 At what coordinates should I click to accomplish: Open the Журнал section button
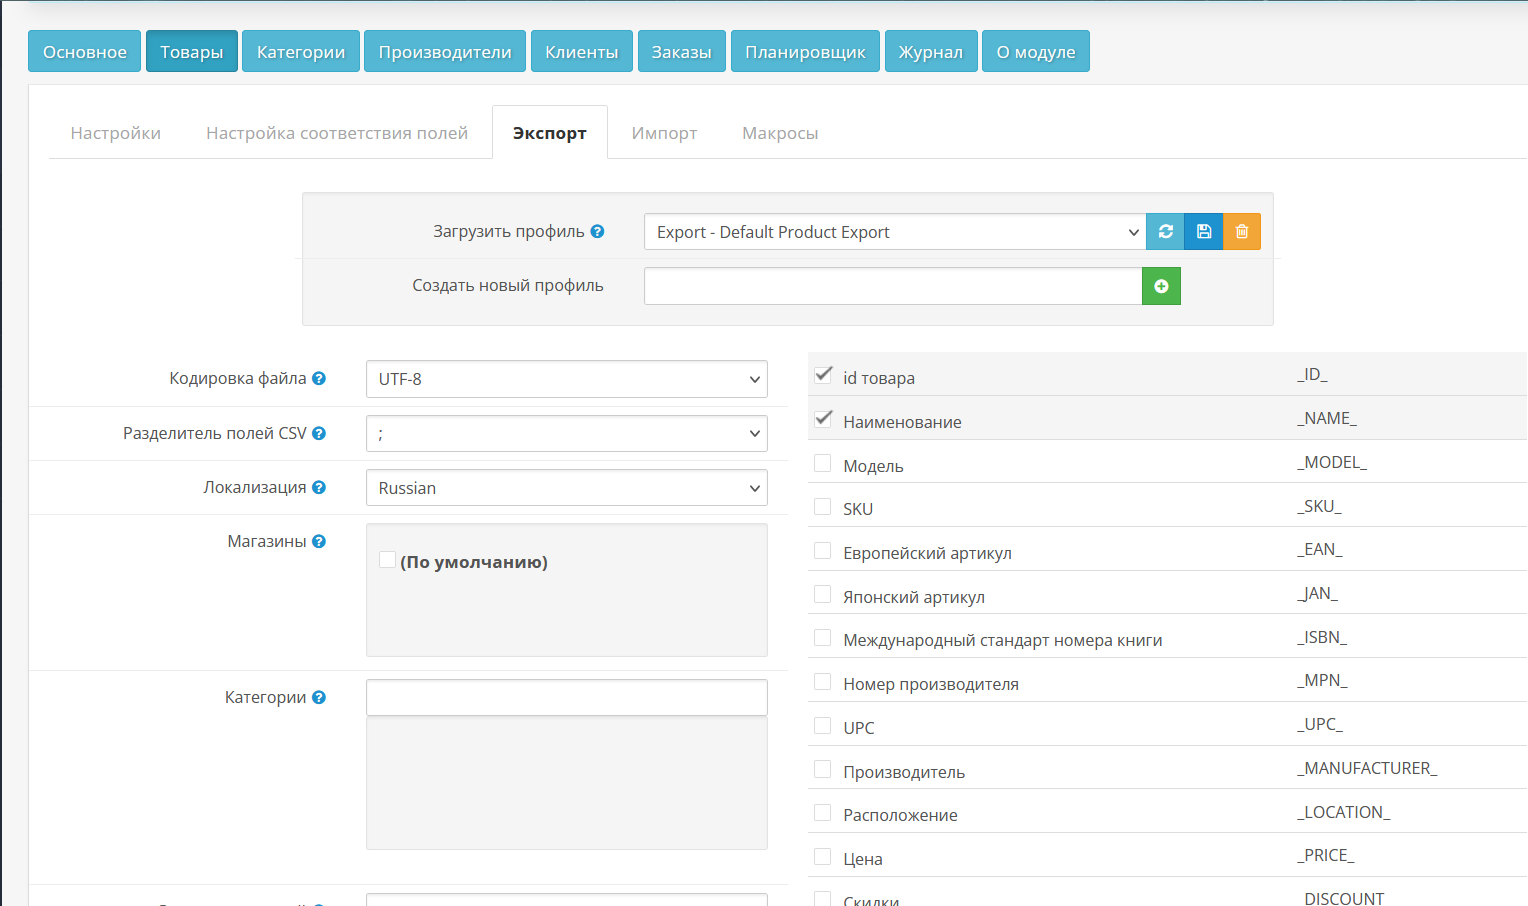coord(931,50)
